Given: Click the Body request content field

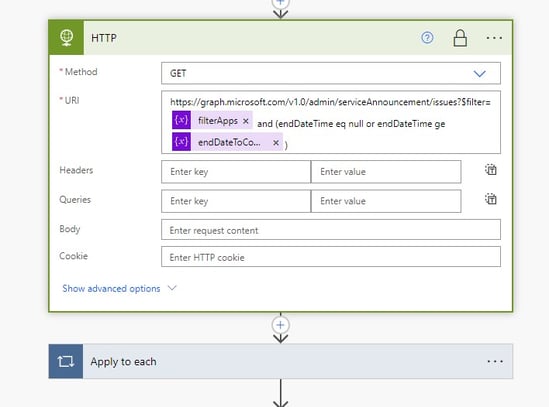Looking at the screenshot, I should point(331,230).
